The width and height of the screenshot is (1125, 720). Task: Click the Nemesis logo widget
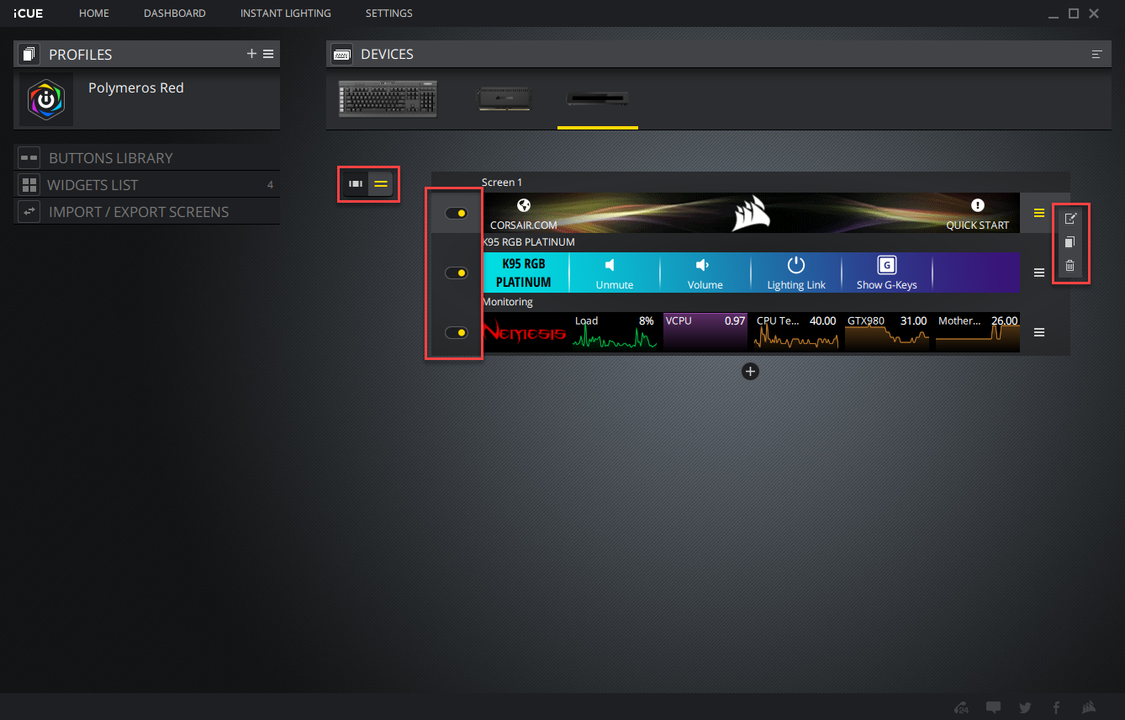click(526, 332)
